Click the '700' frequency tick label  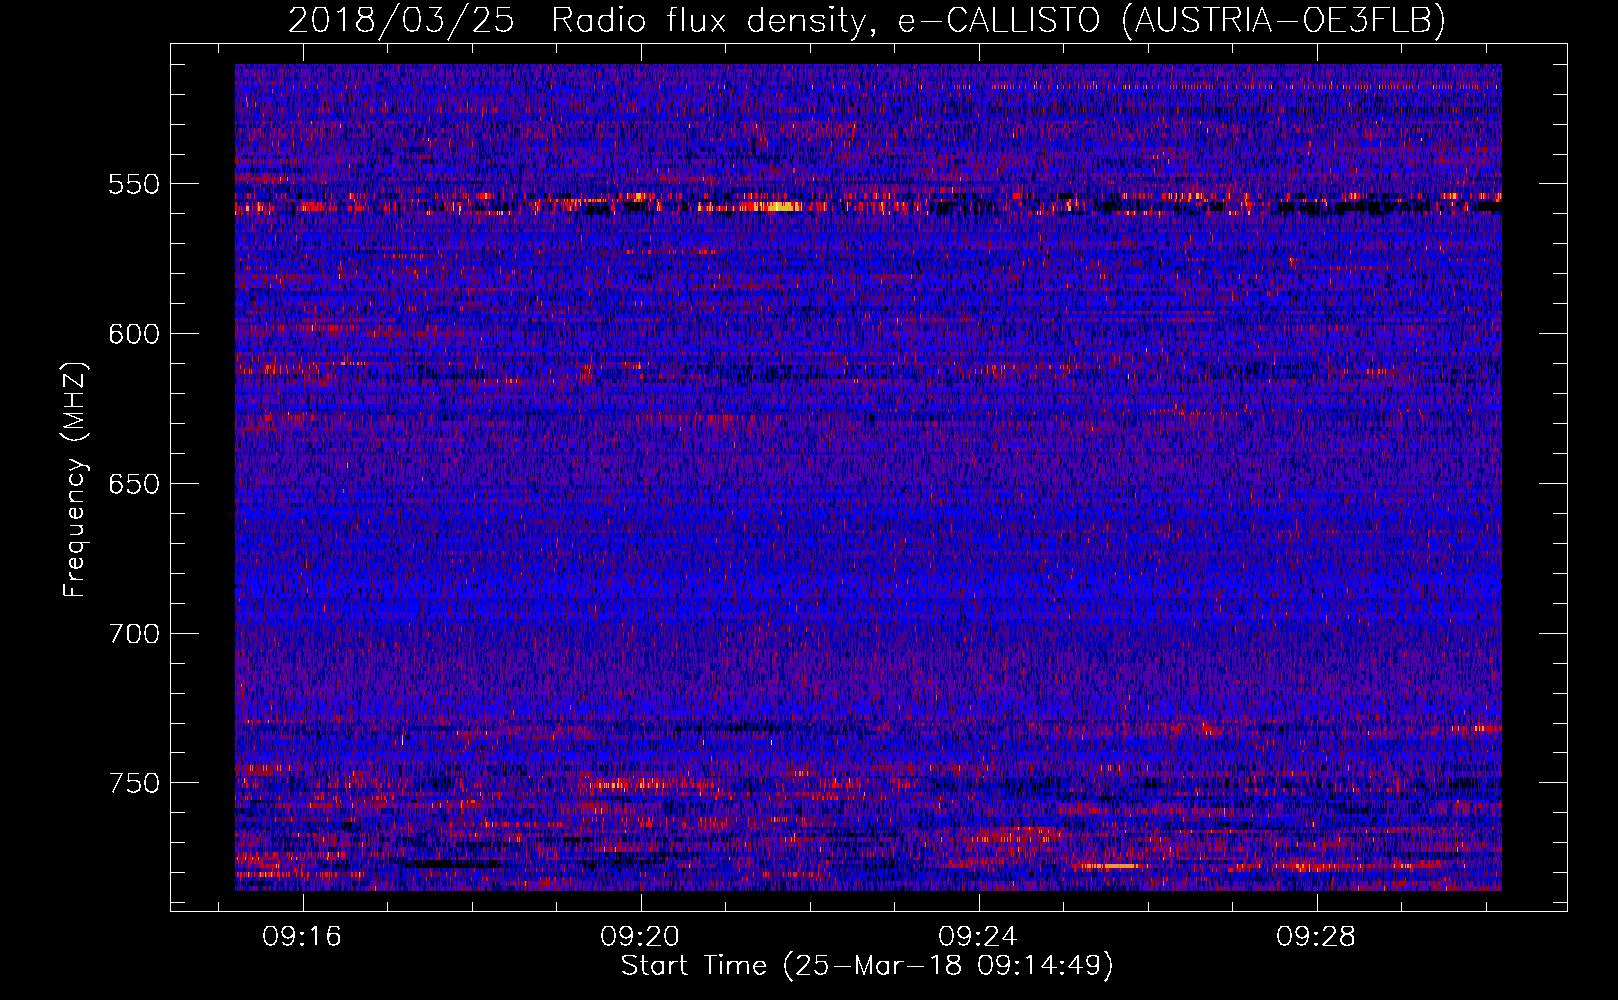coord(134,634)
